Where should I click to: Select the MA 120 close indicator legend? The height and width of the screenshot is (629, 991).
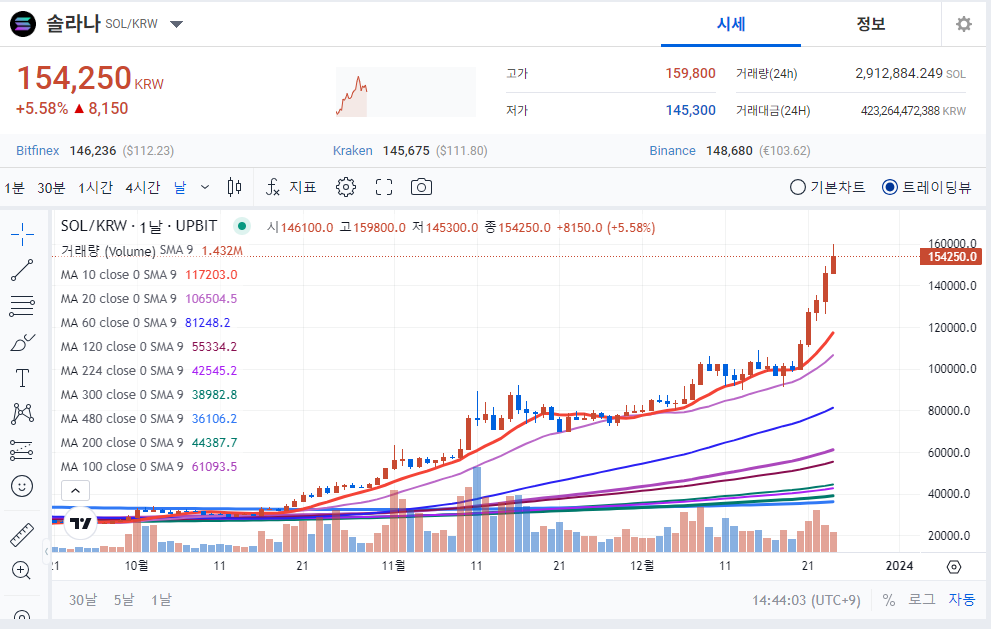point(149,346)
